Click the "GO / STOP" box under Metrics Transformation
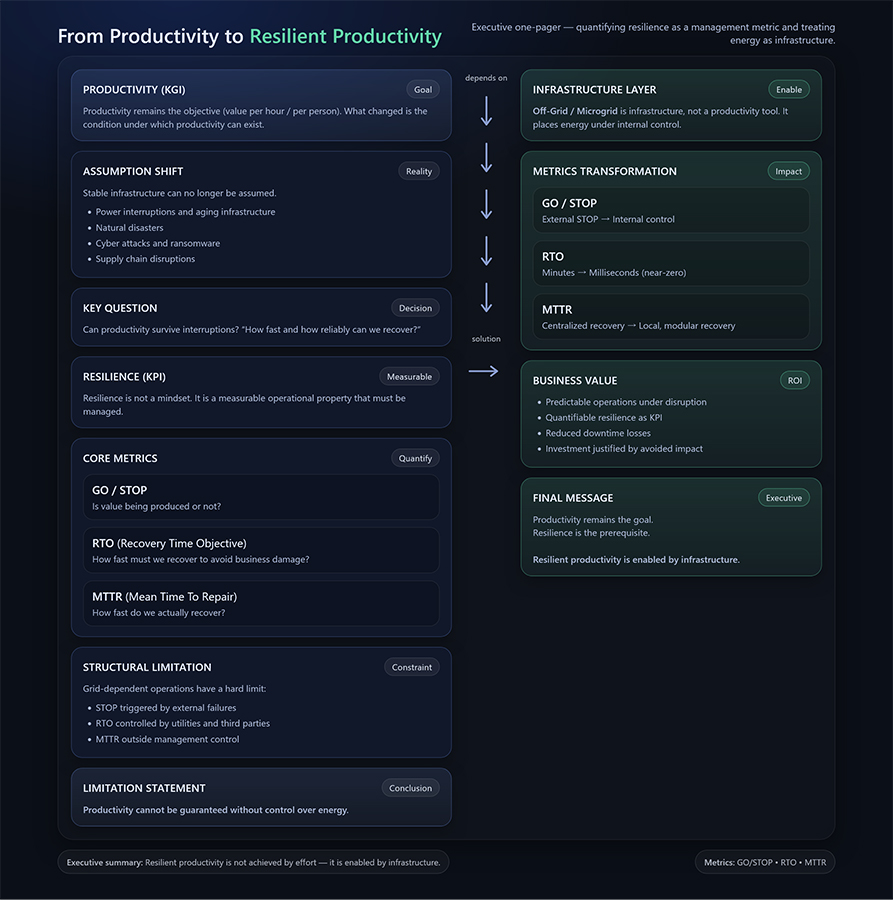Image resolution: width=893 pixels, height=900 pixels. [671, 210]
